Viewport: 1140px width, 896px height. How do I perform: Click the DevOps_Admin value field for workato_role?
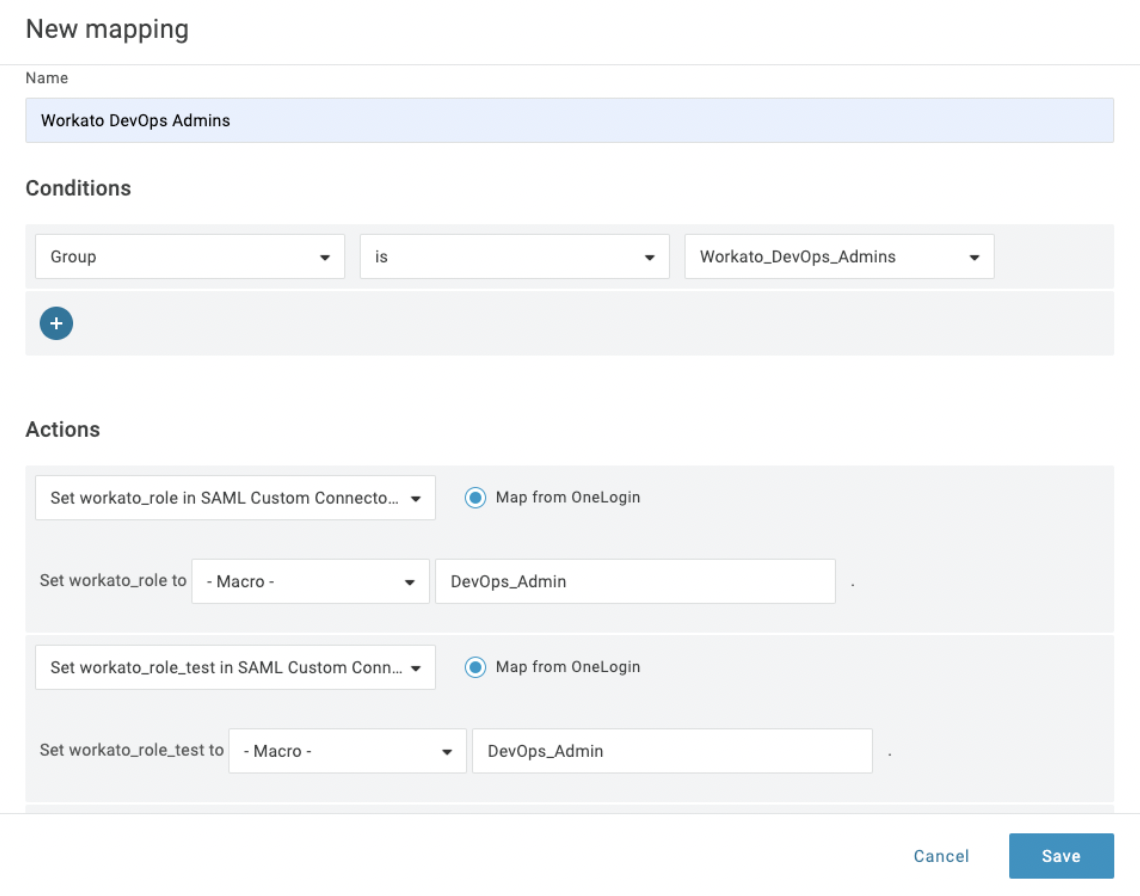click(x=634, y=581)
